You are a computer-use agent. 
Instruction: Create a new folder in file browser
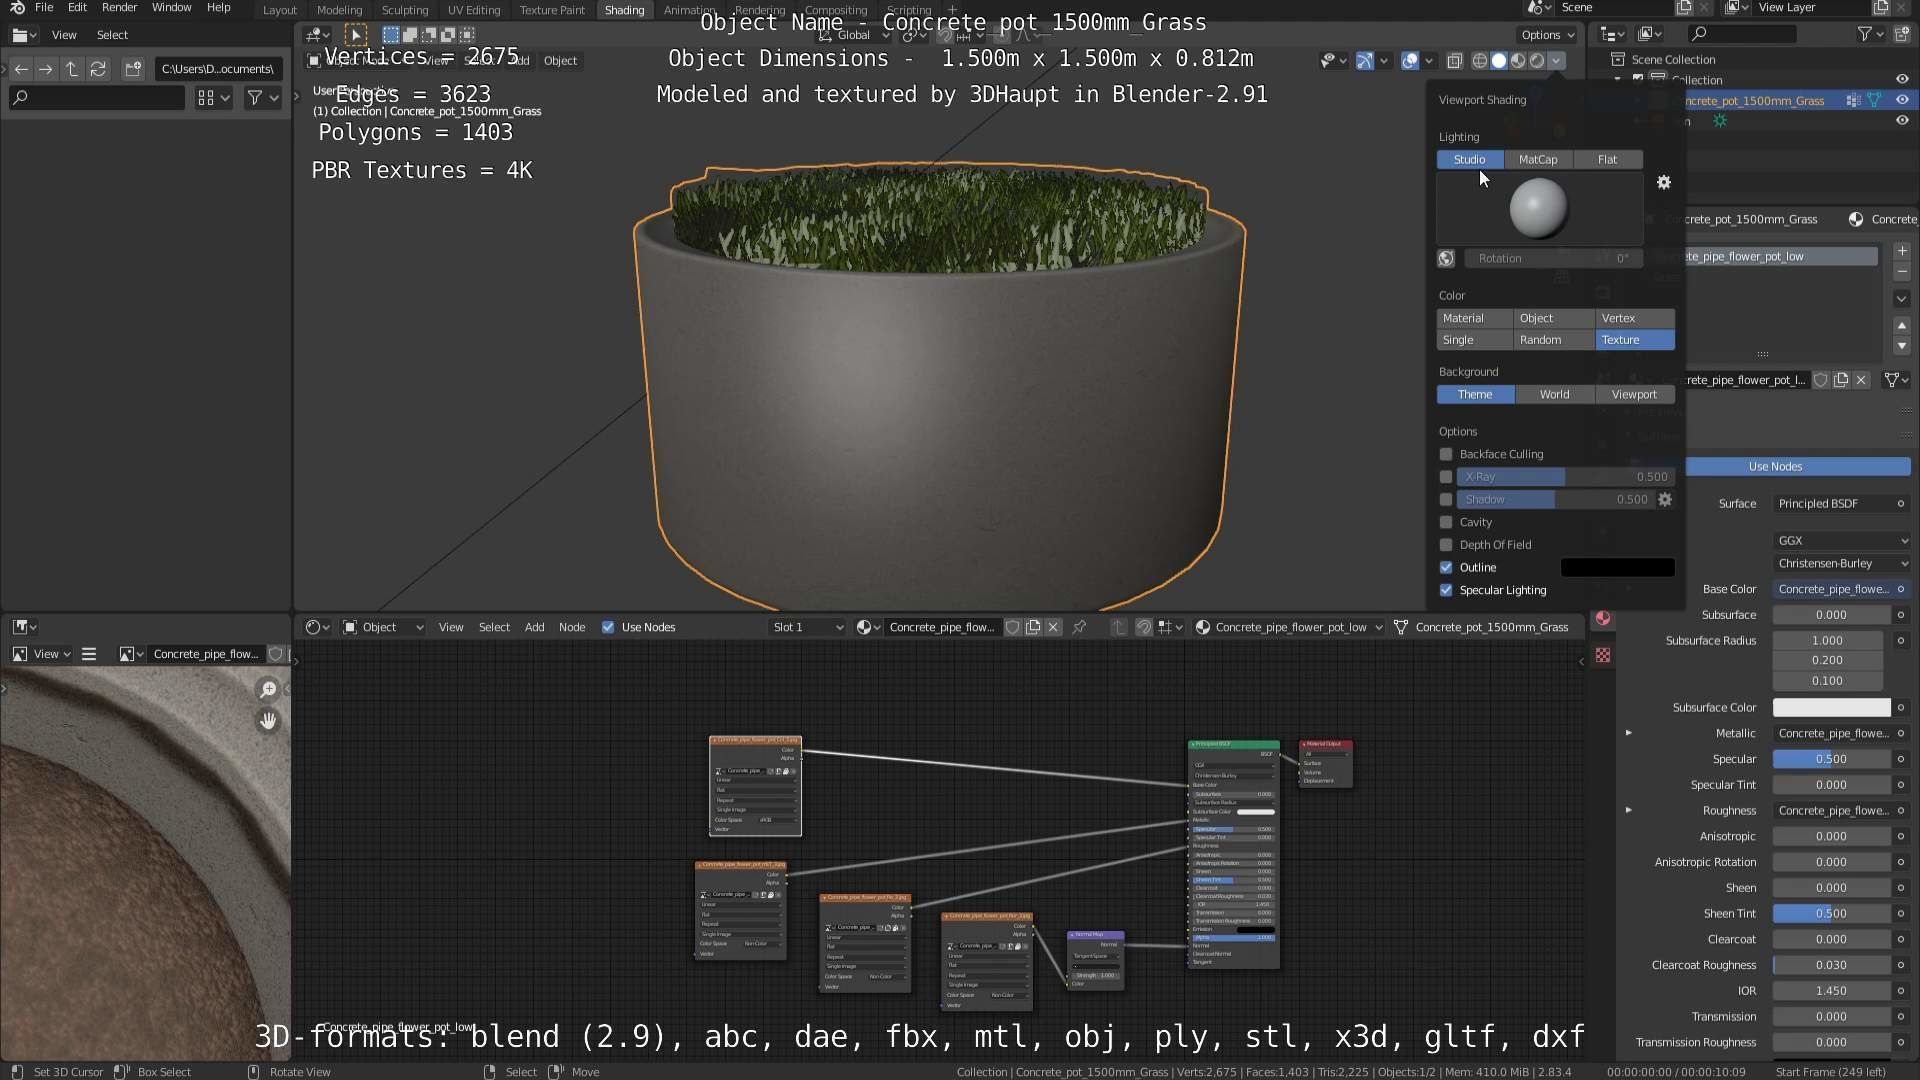133,69
